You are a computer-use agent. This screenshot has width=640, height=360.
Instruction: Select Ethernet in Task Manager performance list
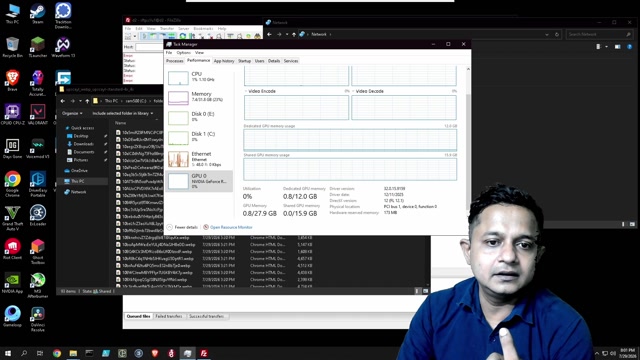click(x=199, y=159)
